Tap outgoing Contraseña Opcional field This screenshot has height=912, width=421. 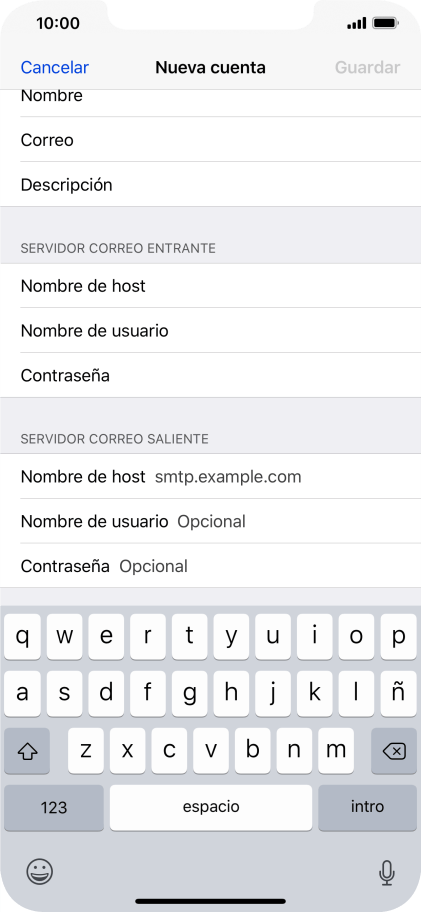pos(210,566)
